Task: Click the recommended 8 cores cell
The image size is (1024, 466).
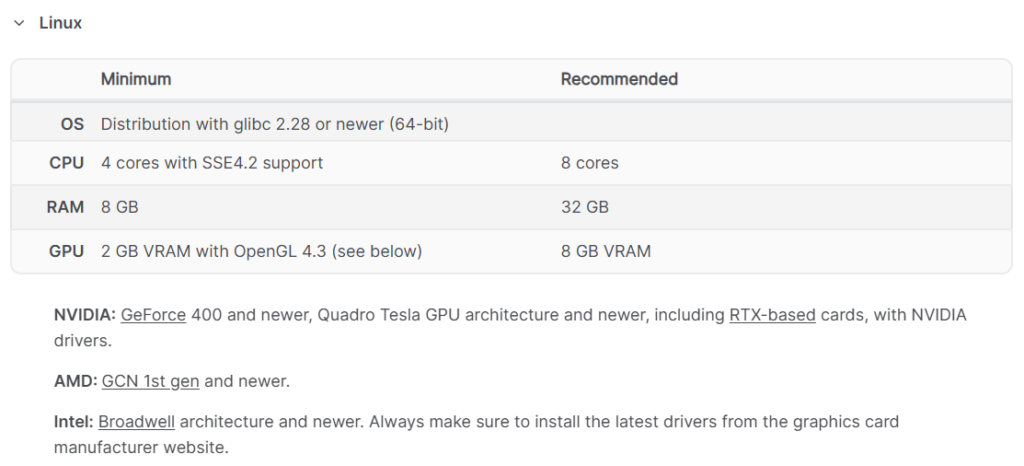Action: (x=590, y=163)
